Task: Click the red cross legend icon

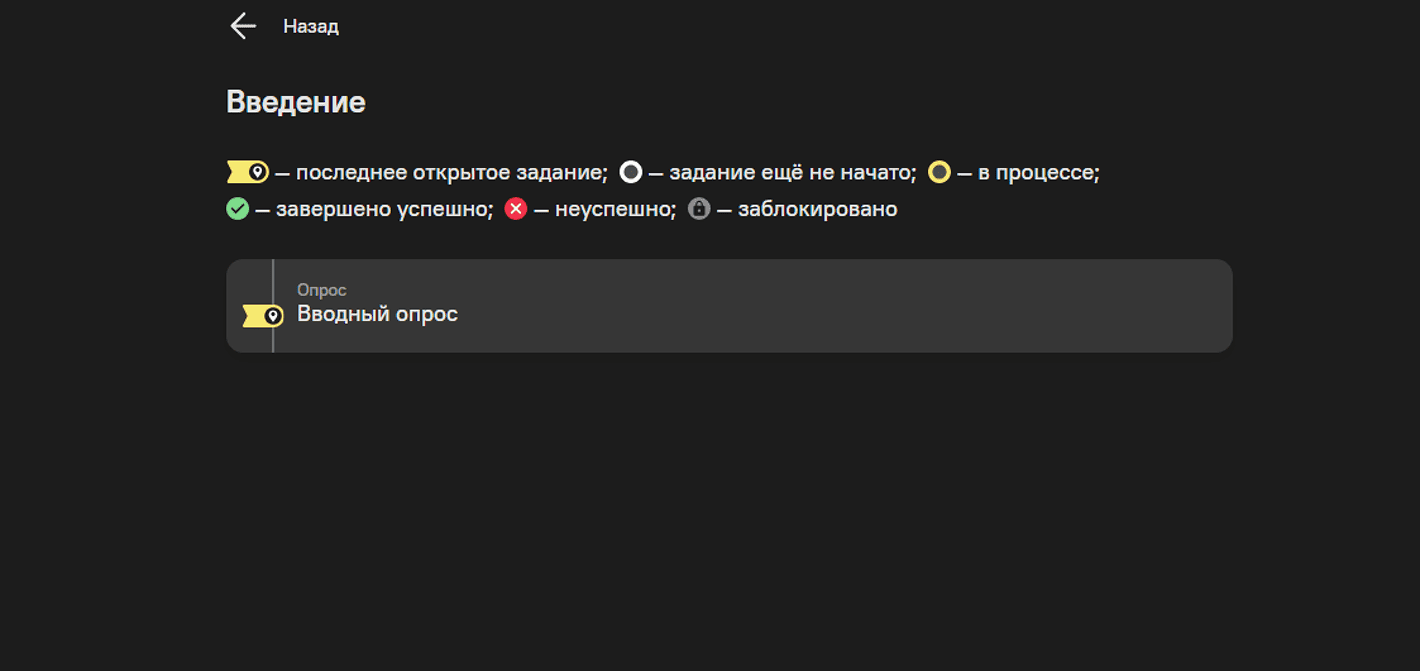Action: (515, 209)
